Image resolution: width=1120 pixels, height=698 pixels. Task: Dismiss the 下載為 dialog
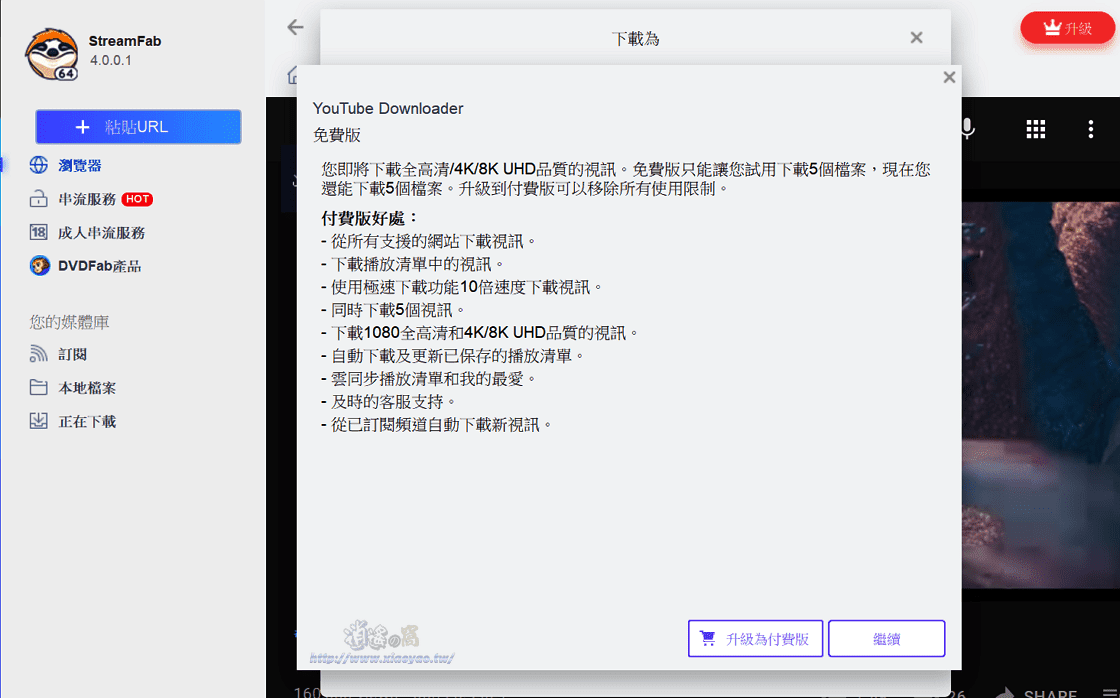tap(916, 36)
